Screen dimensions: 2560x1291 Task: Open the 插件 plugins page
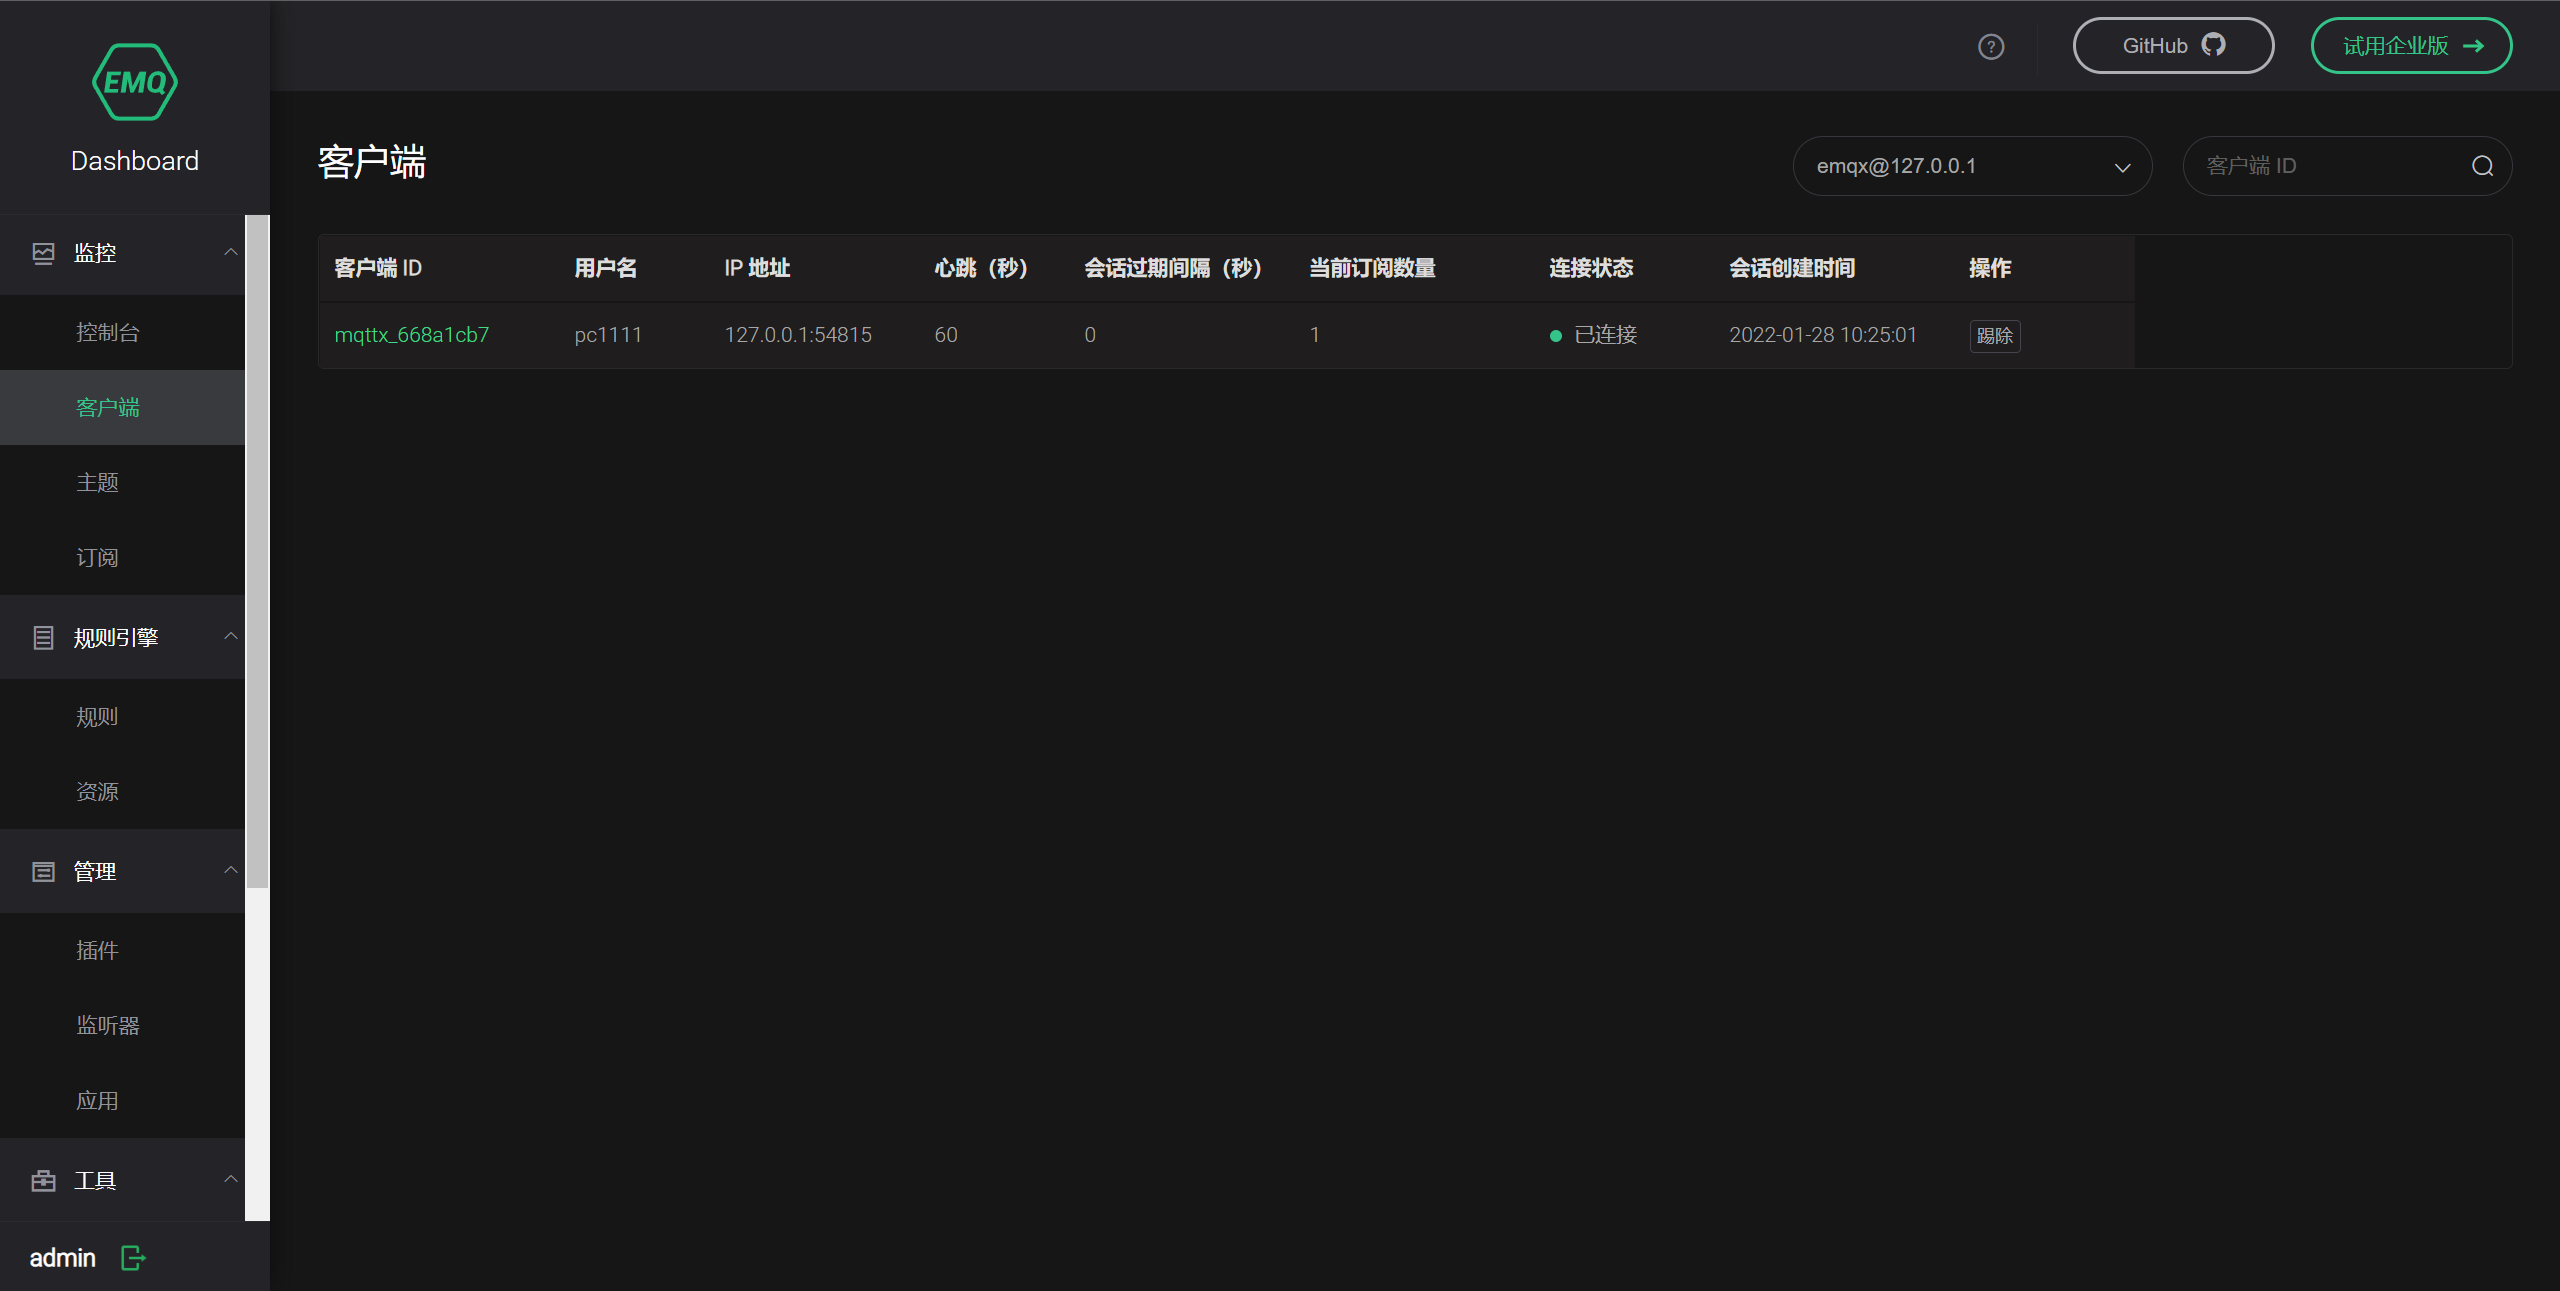[98, 951]
